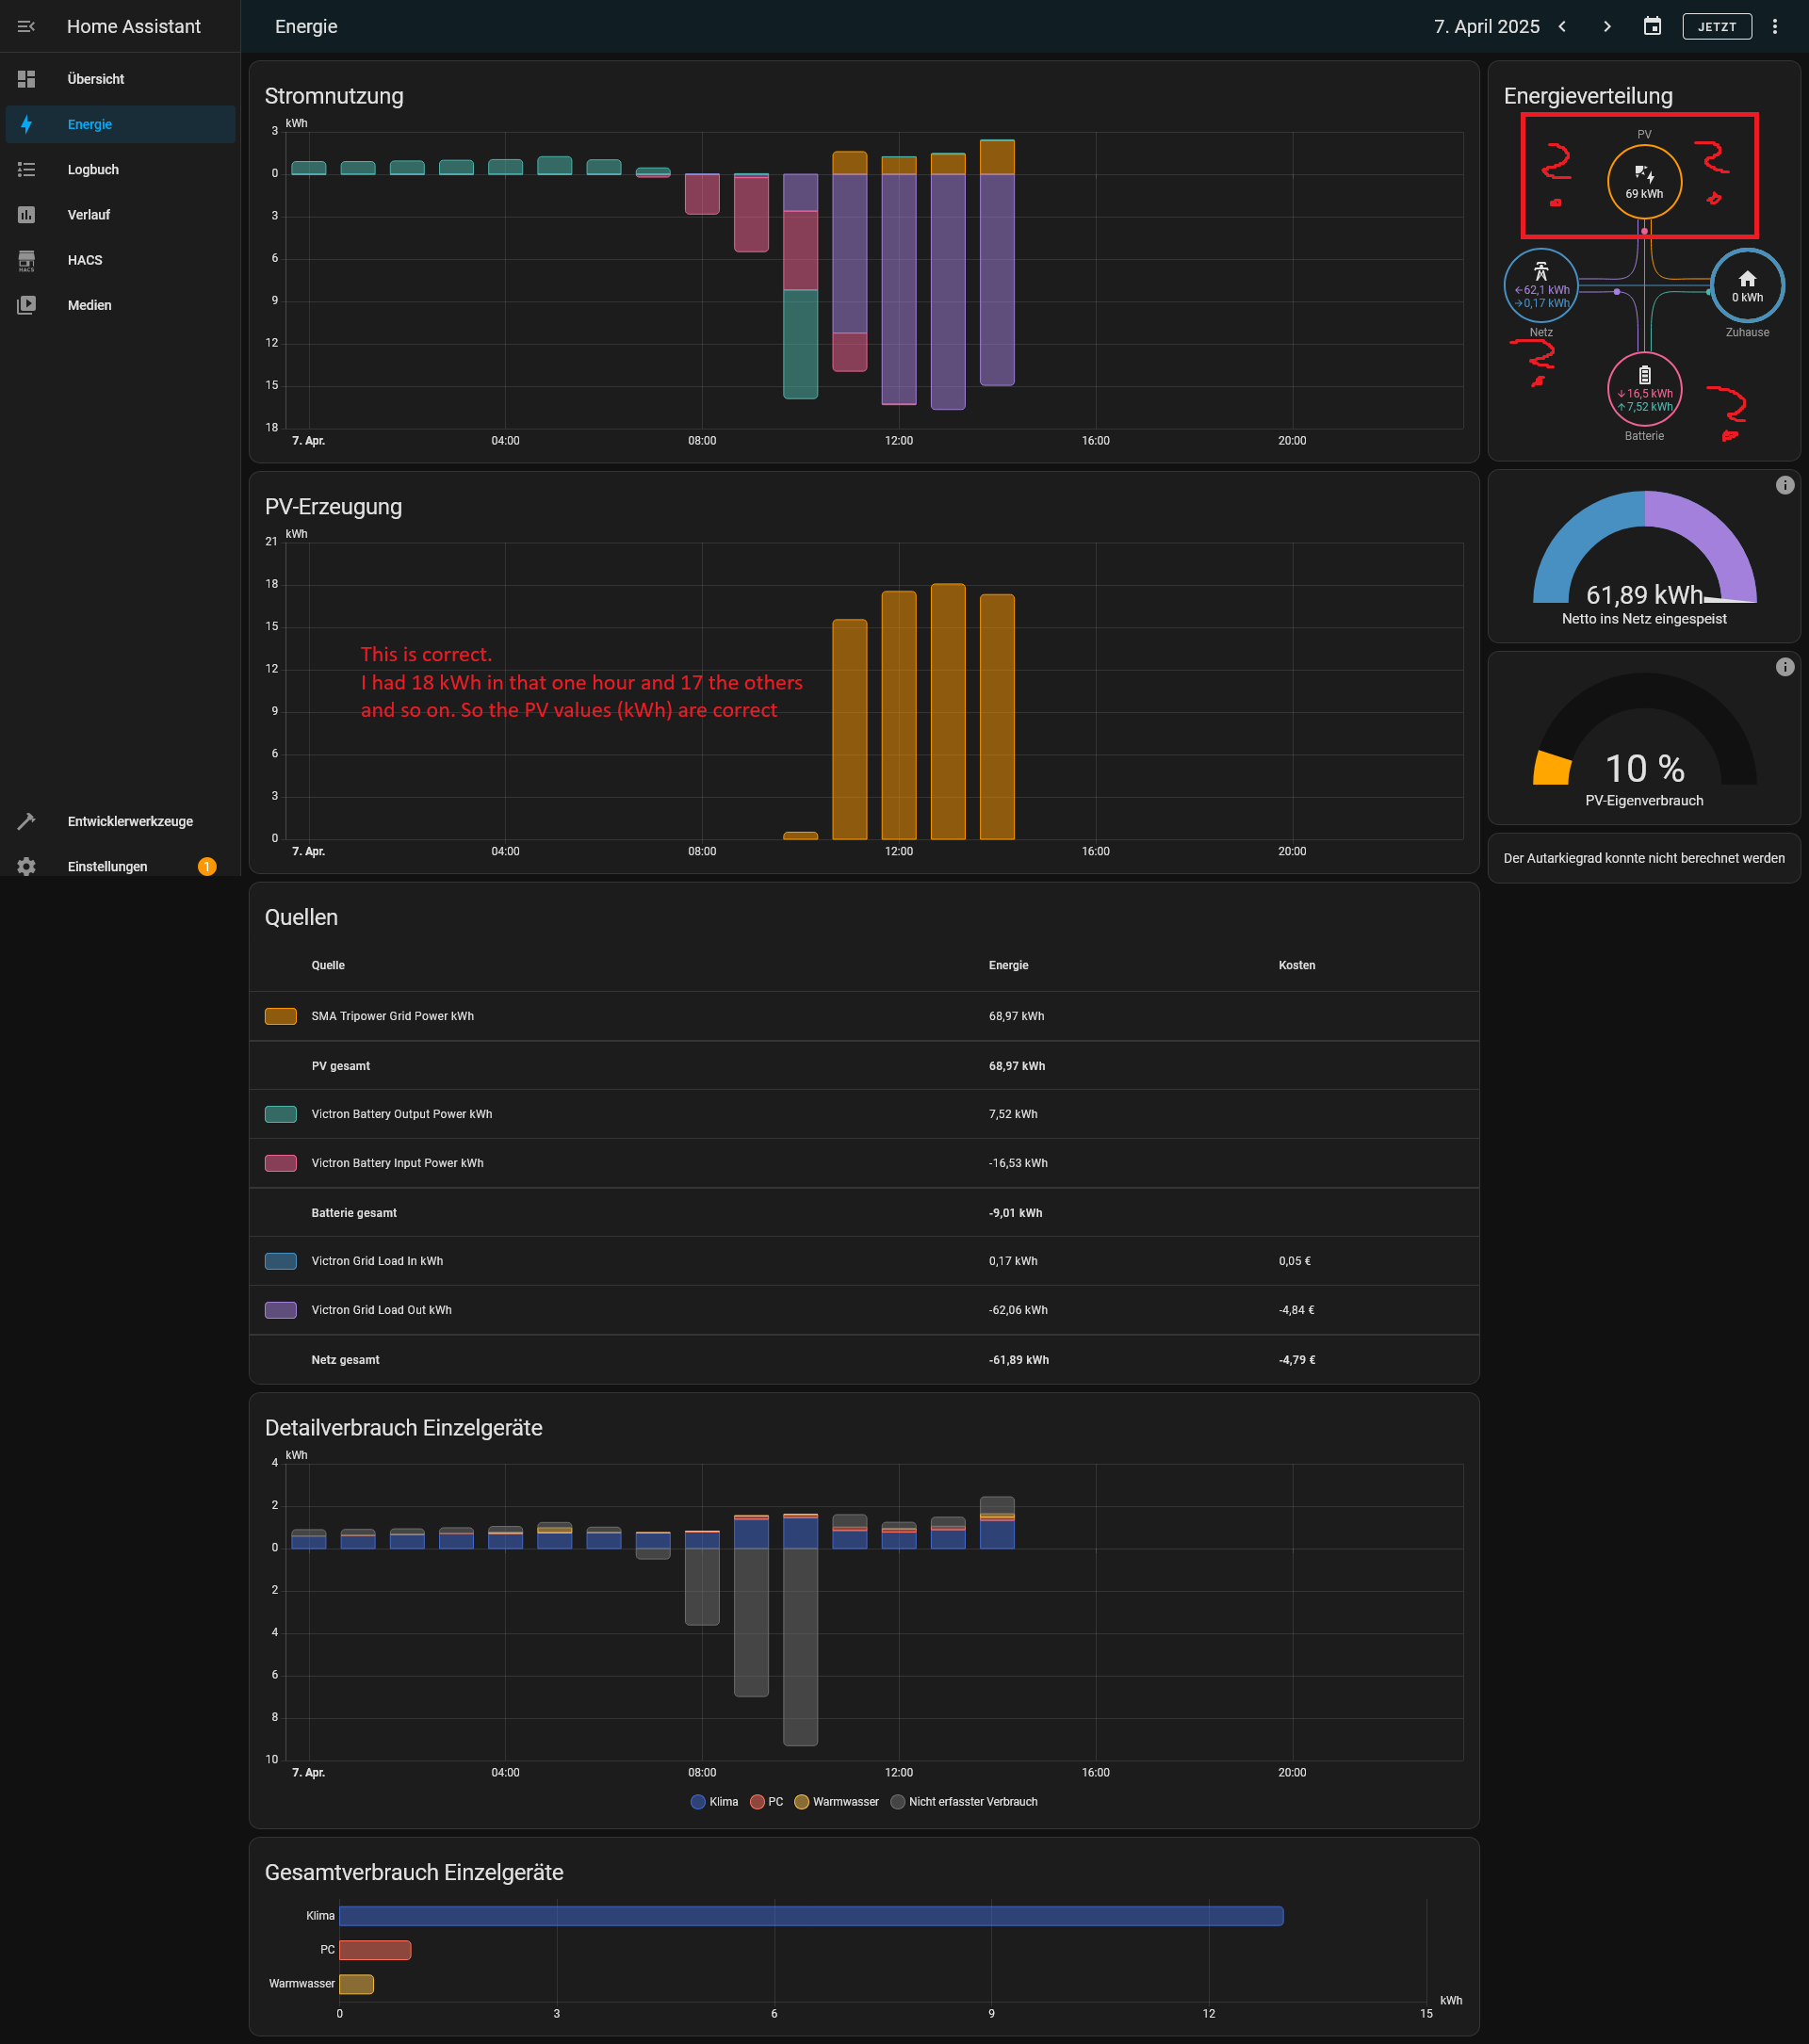
Task: Toggle Warmwasser in the chart legend
Action: 836,1802
